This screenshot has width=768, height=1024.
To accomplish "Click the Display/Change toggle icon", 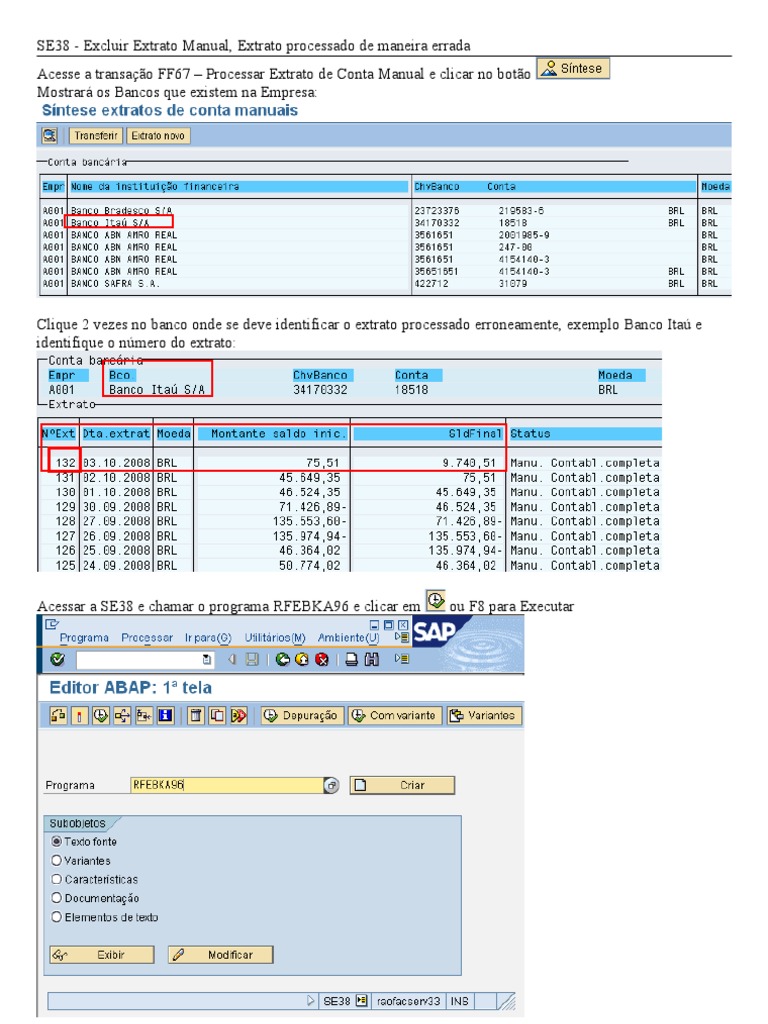I will point(58,716).
